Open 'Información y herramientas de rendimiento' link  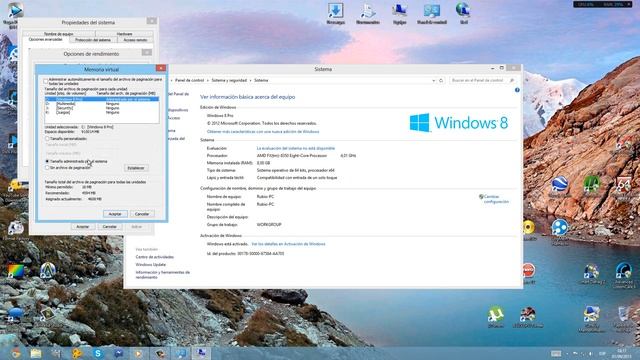pyautogui.click(x=162, y=275)
